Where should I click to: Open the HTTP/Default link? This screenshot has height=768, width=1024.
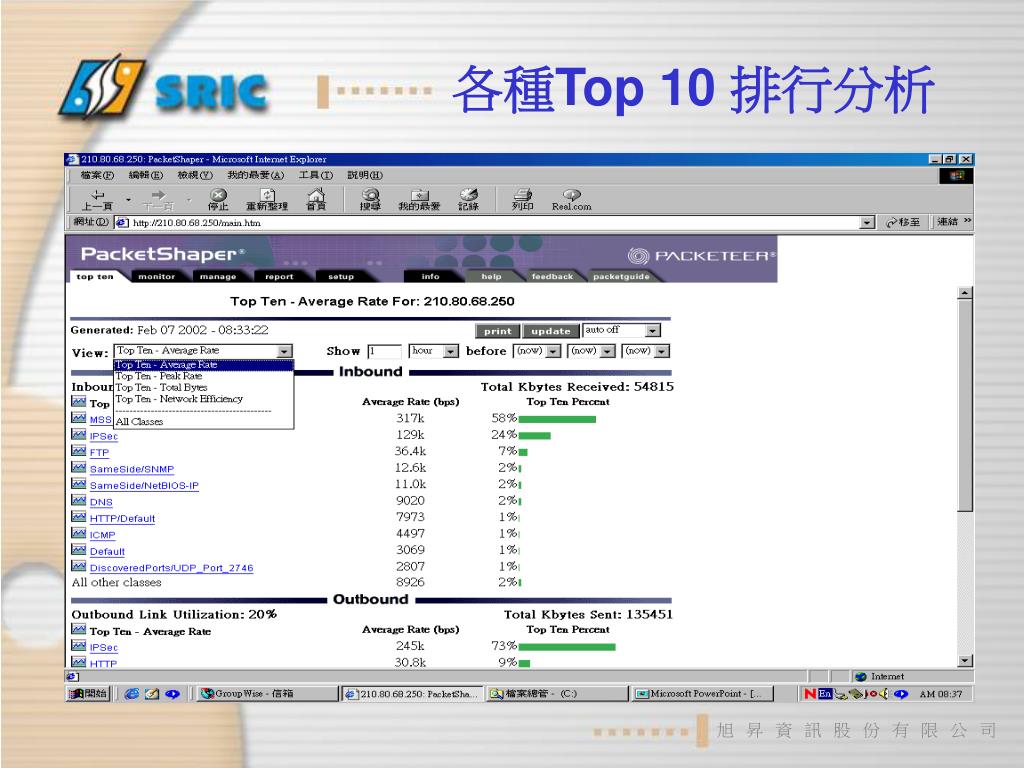click(x=123, y=519)
